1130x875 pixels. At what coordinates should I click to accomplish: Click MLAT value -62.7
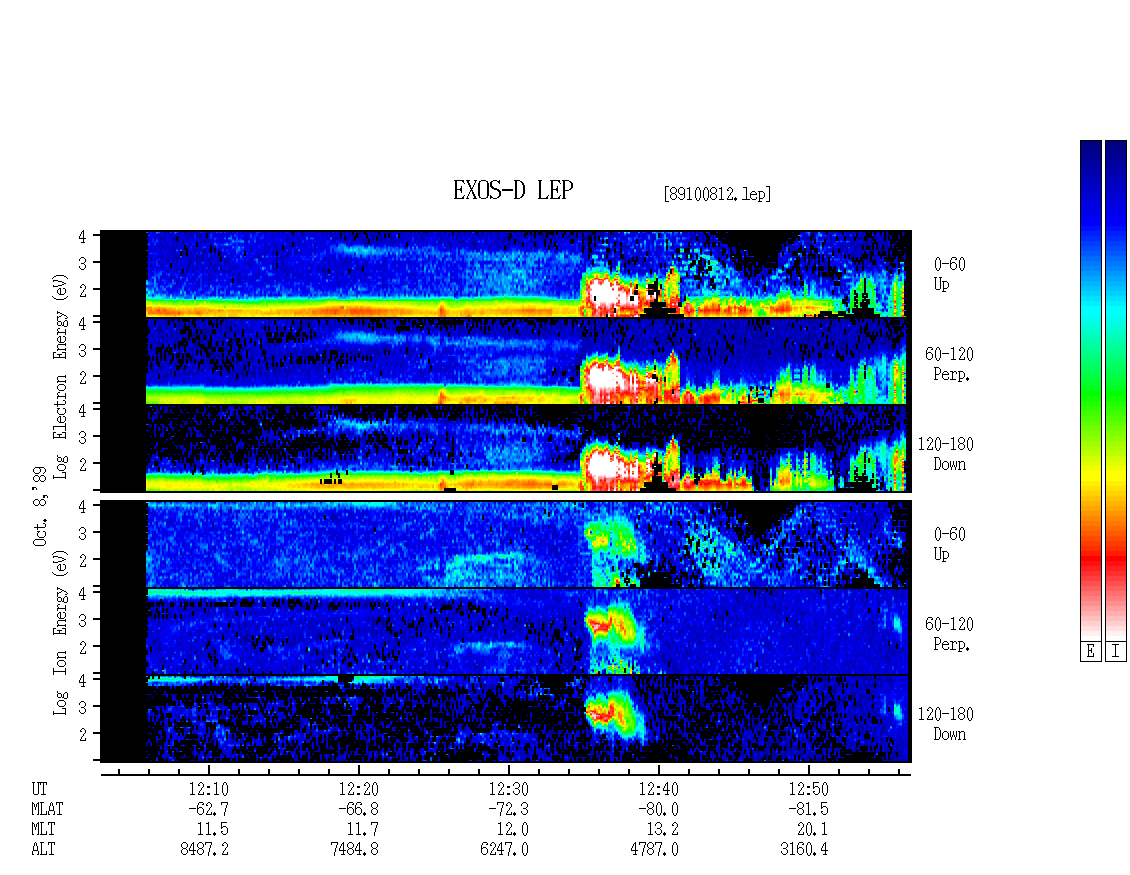pyautogui.click(x=209, y=809)
